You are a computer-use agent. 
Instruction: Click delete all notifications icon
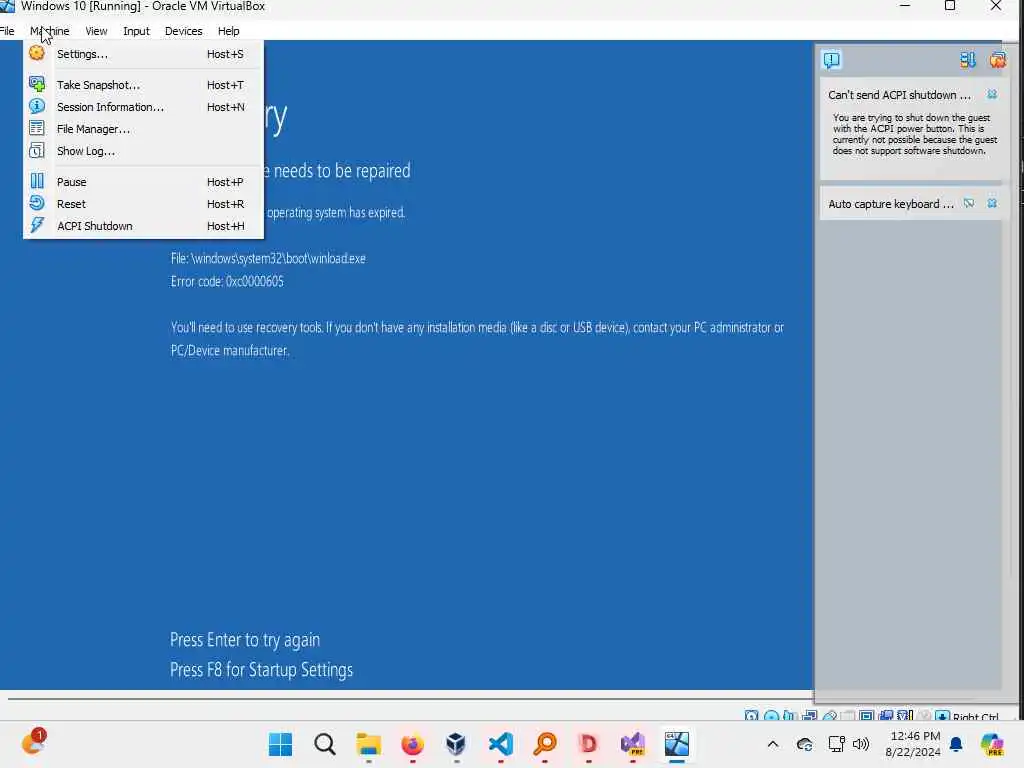(x=997, y=60)
